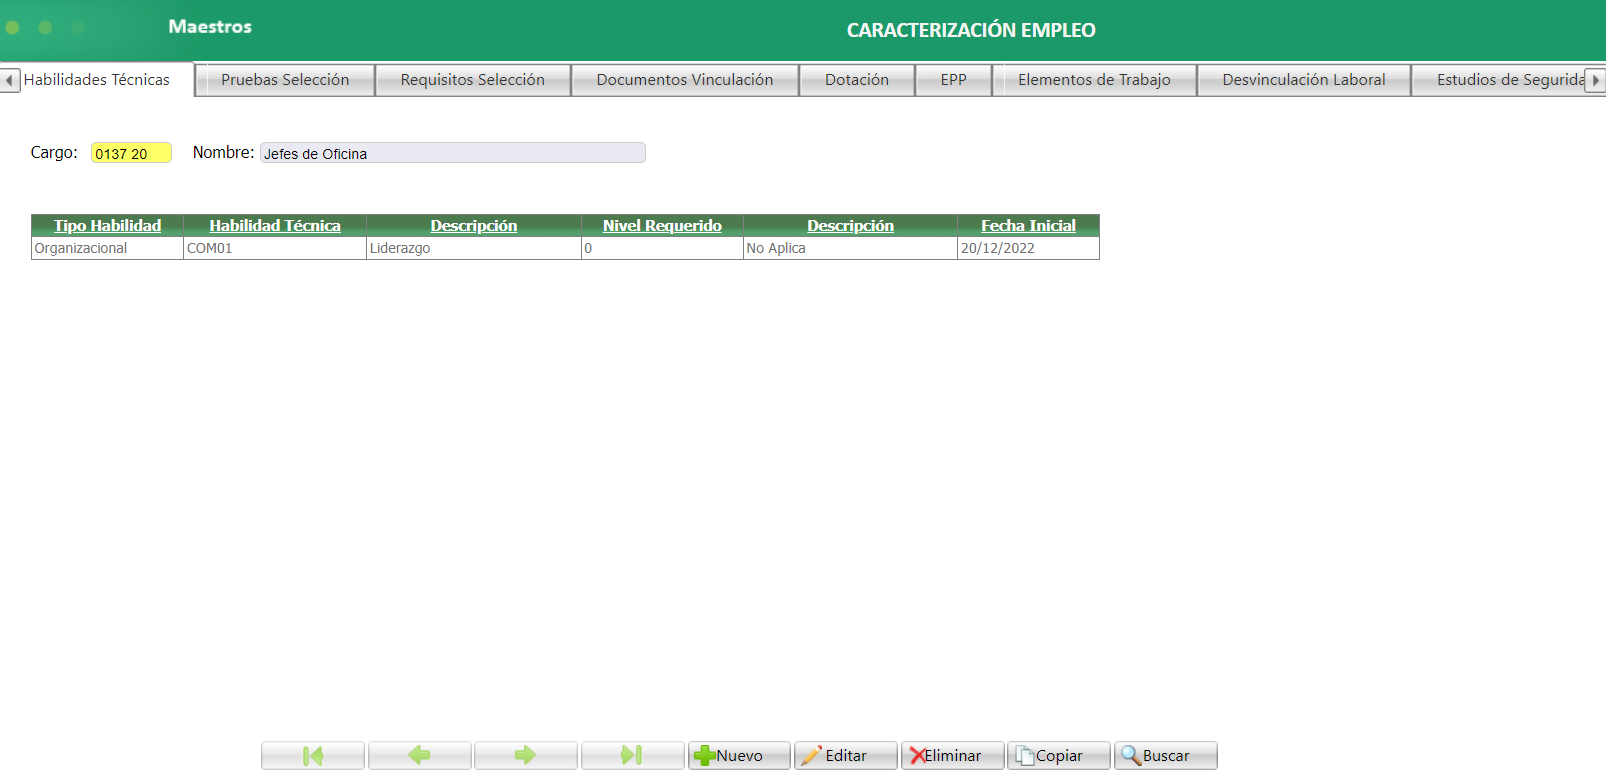Screen dimensions: 1606x772
Task: Click Editar pencil button
Action: [845, 755]
